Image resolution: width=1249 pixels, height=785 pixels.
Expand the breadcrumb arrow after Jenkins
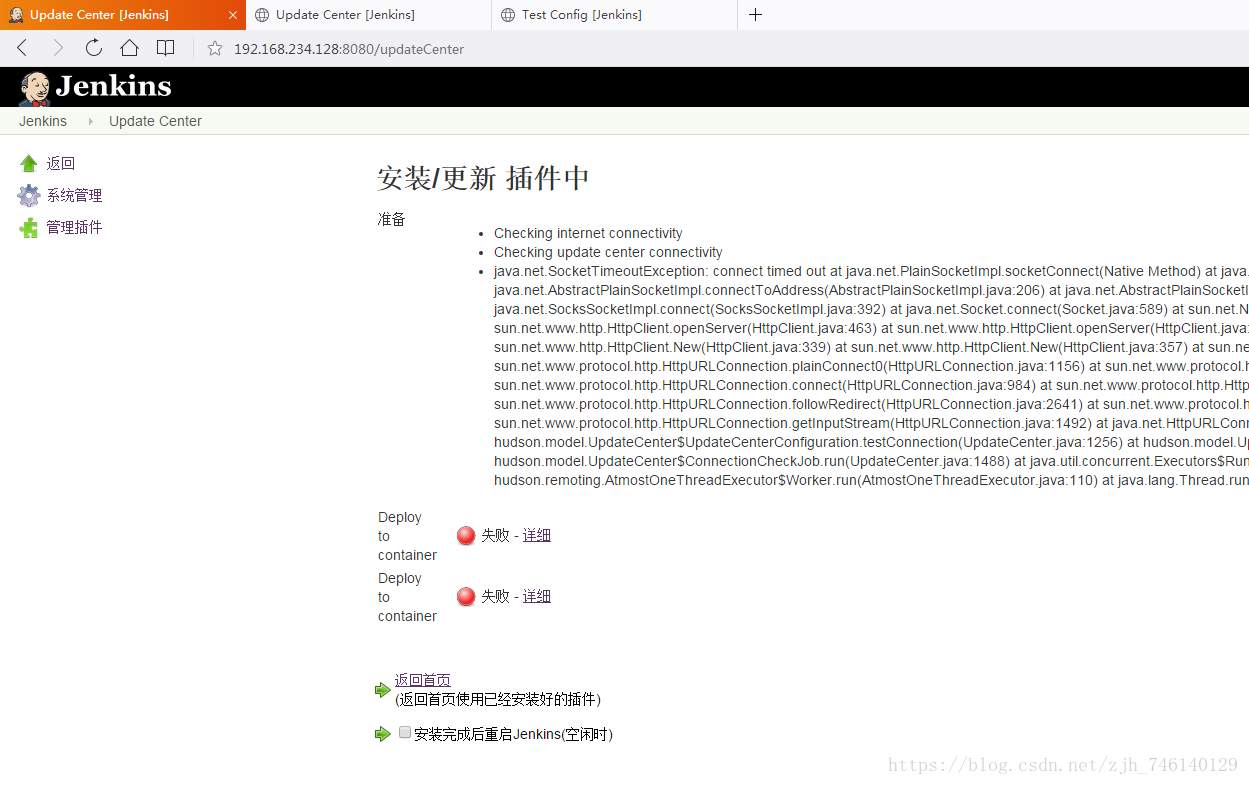coord(90,121)
